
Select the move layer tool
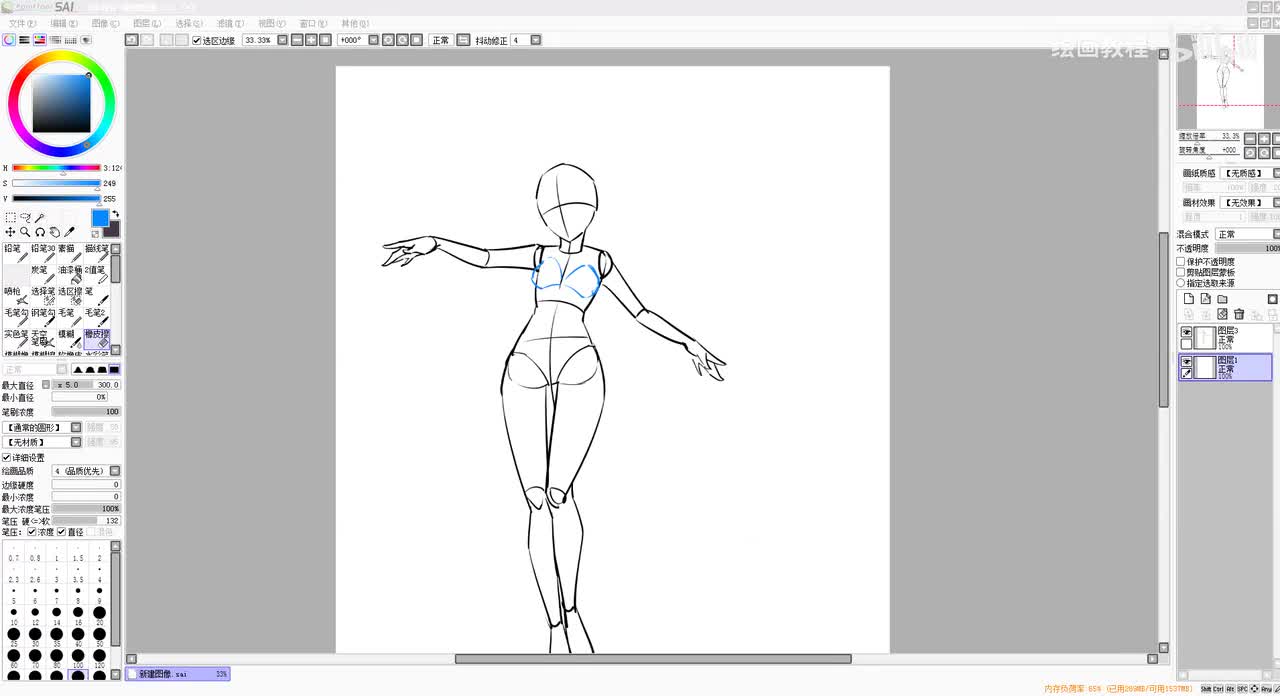coord(10,232)
